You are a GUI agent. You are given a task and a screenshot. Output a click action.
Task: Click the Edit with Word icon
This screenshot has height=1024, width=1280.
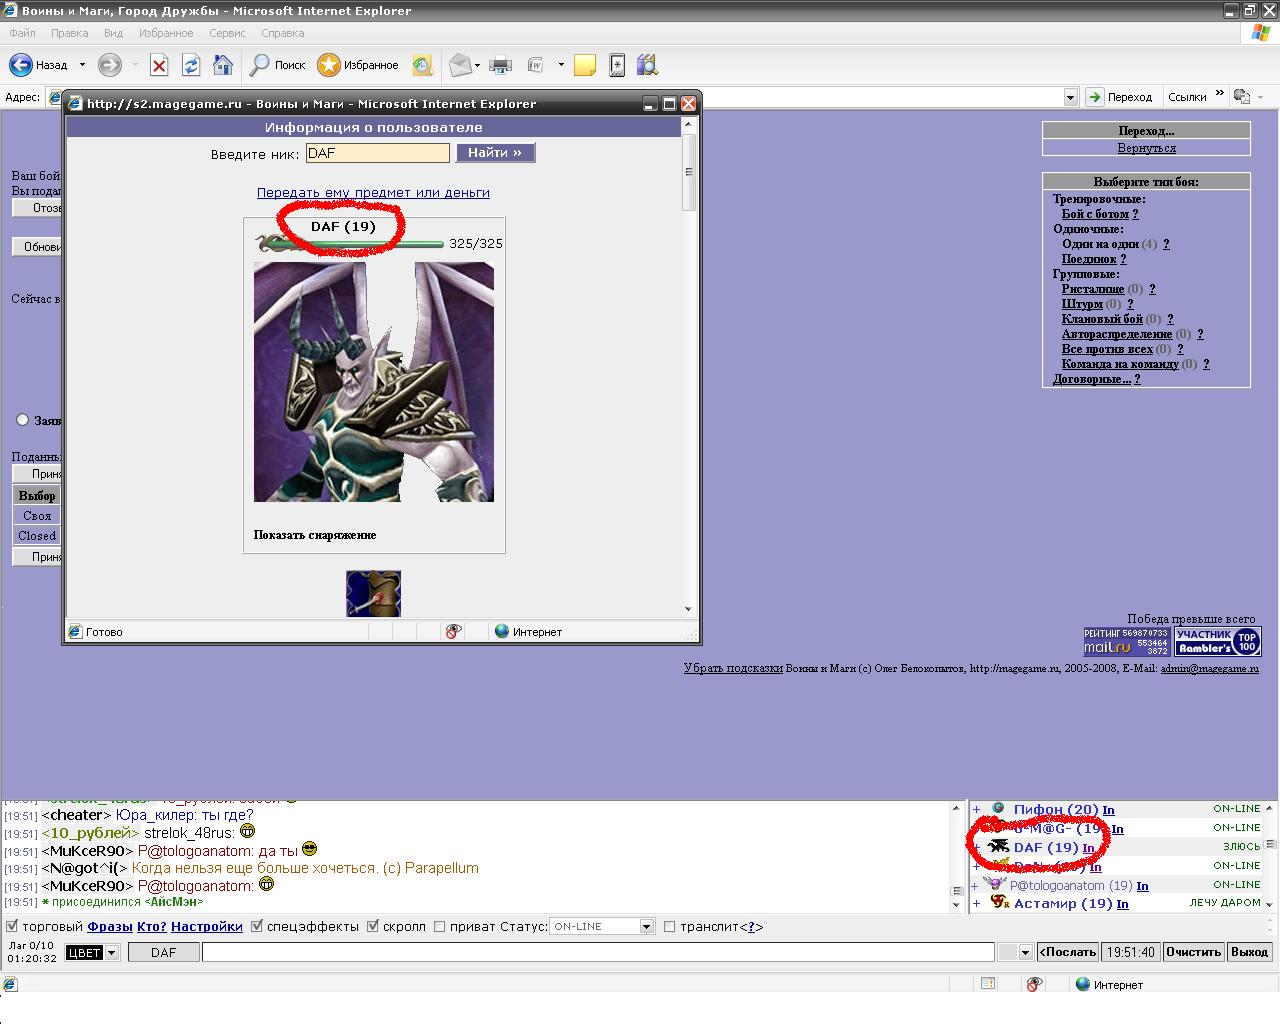click(x=536, y=65)
